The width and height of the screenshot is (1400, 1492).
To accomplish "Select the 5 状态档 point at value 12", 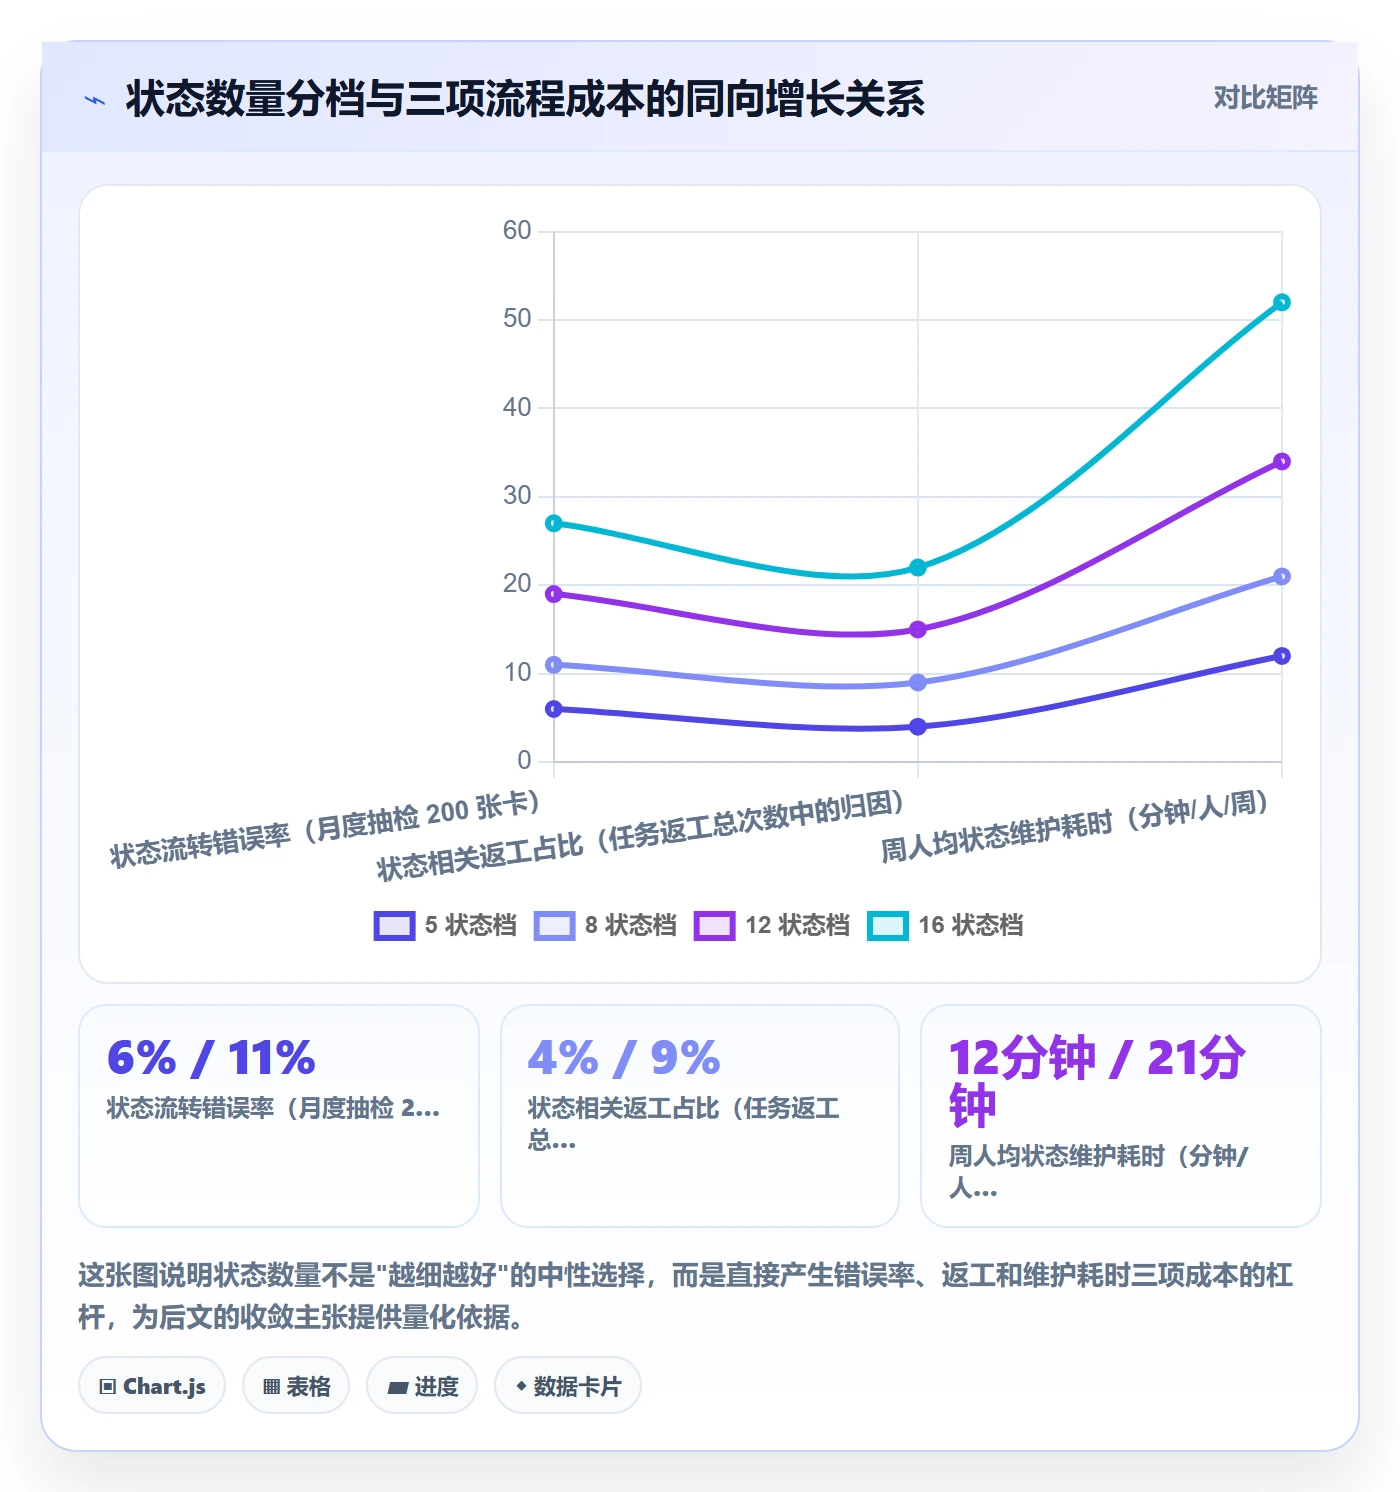I will (1282, 656).
